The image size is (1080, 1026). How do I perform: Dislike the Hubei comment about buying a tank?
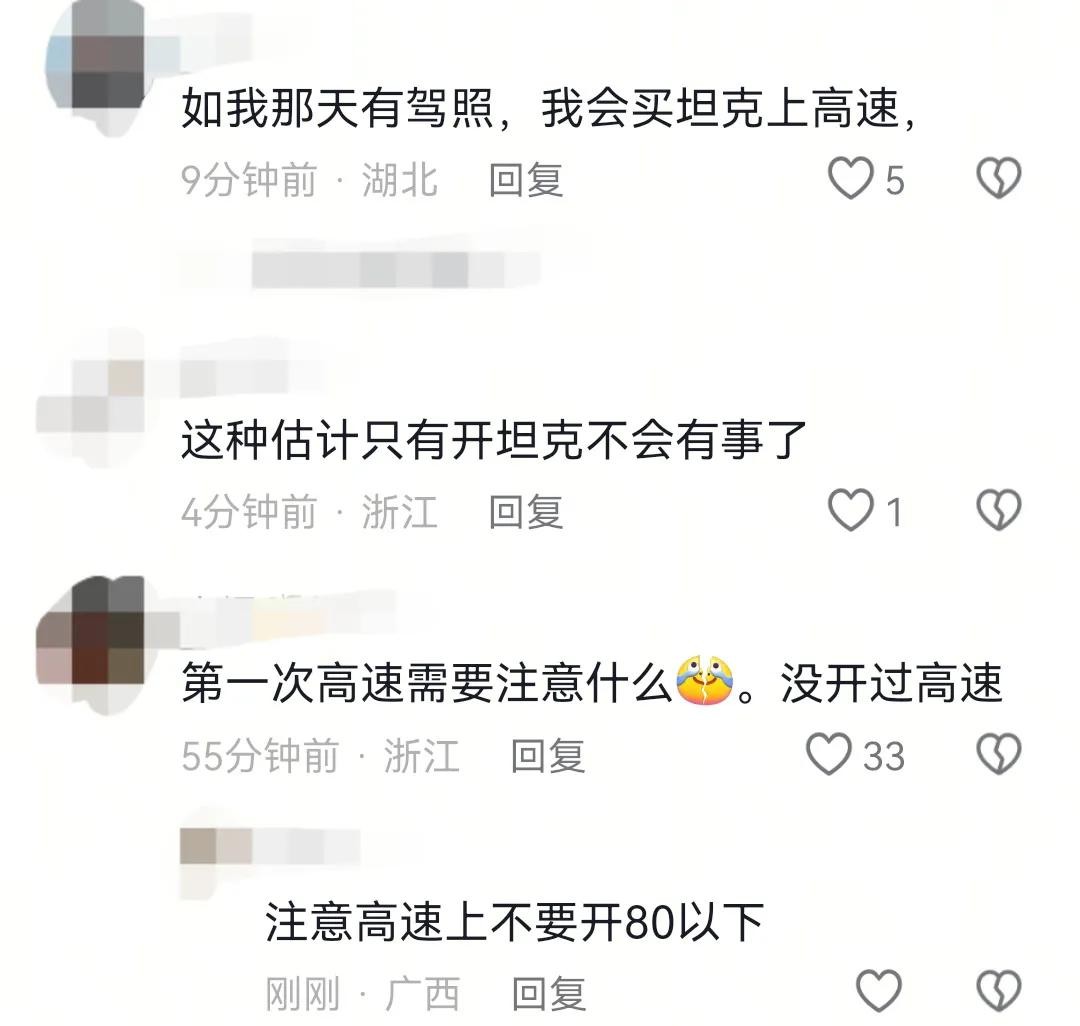coord(999,178)
